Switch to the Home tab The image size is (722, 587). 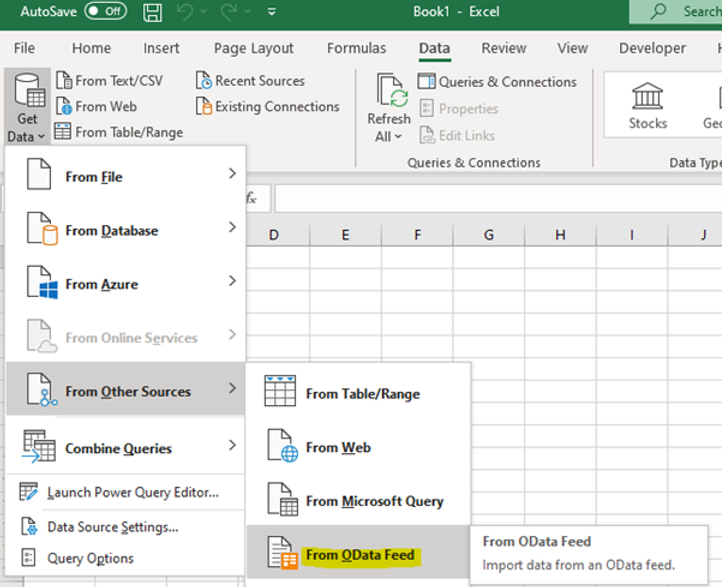point(91,48)
